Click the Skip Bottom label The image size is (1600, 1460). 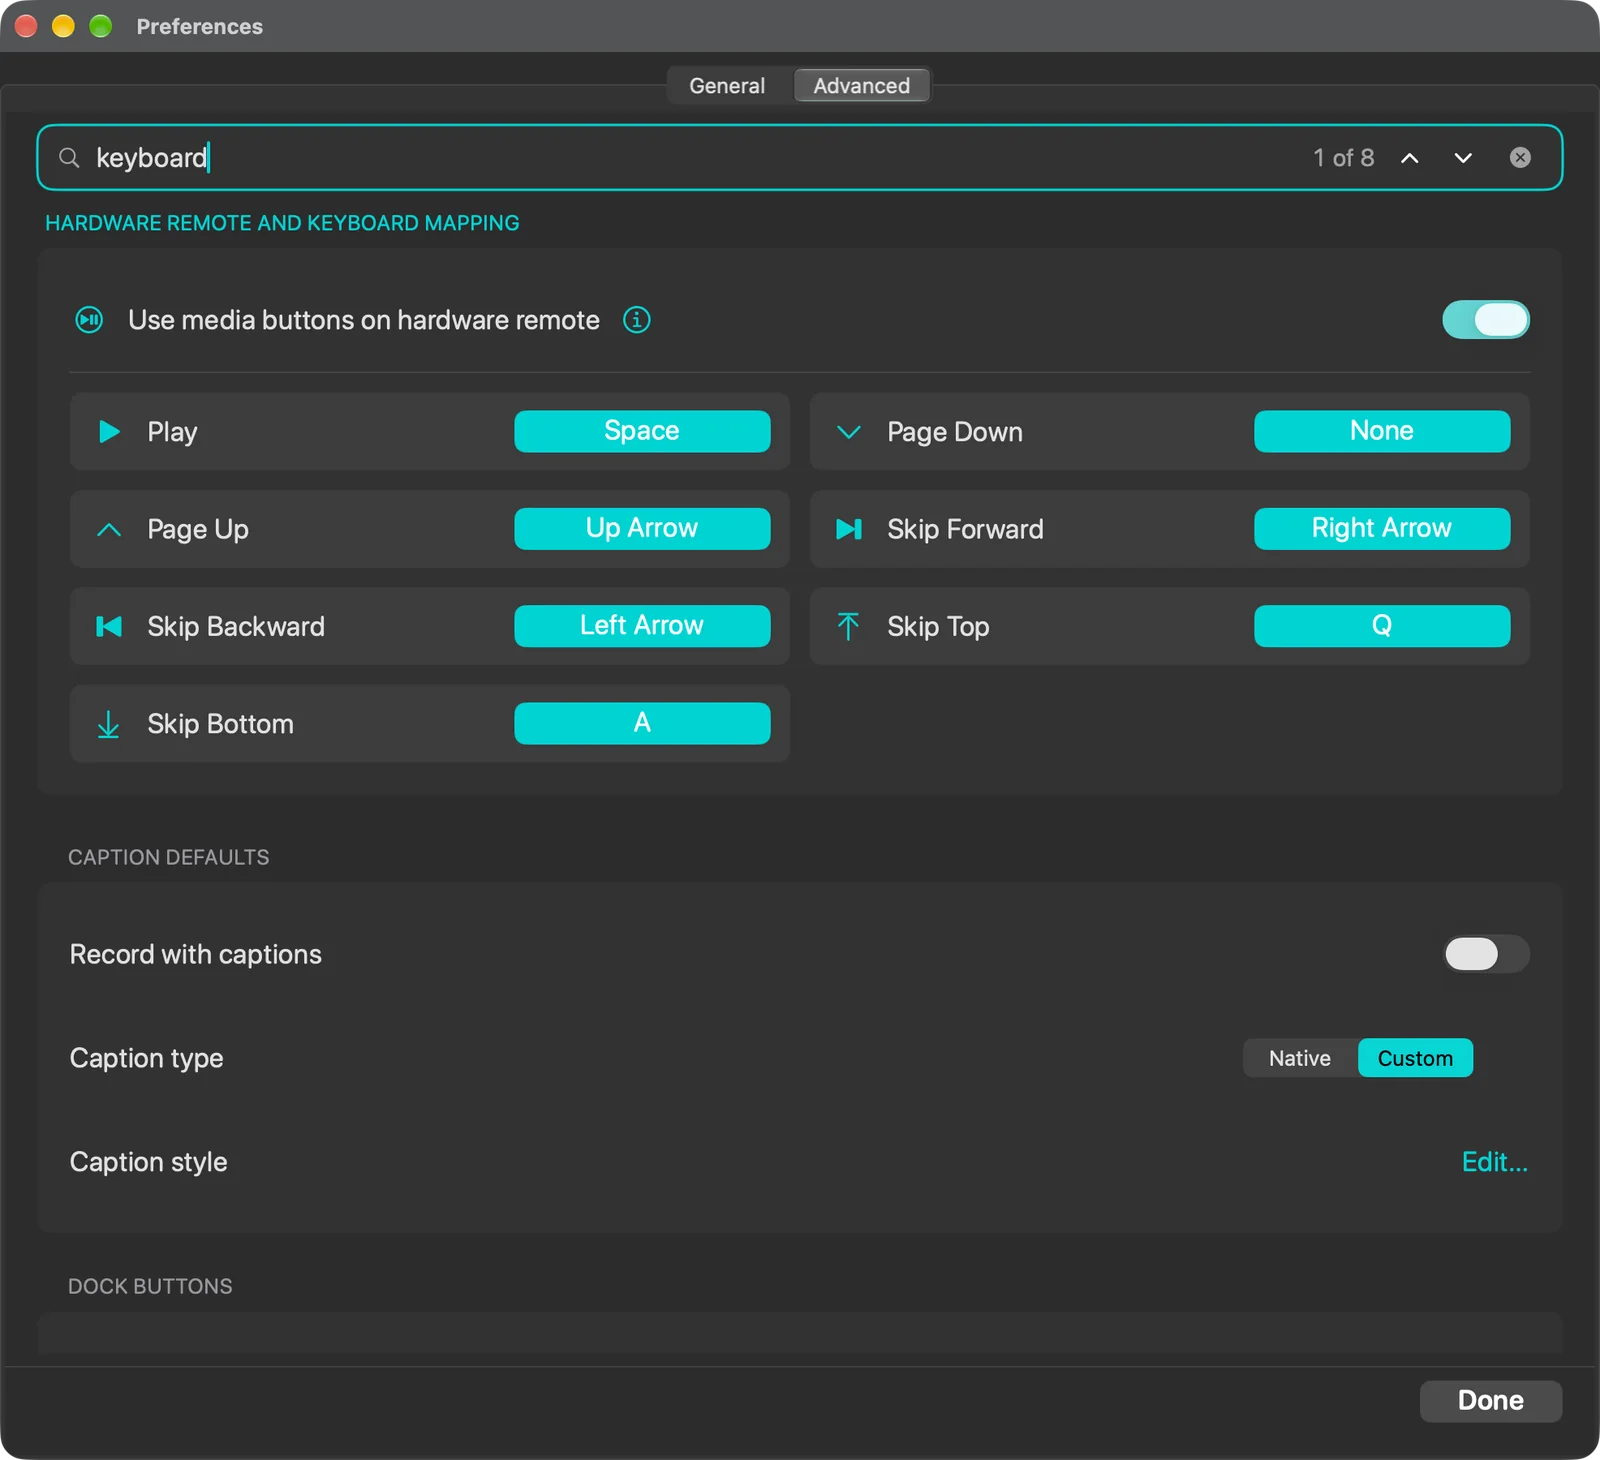click(220, 724)
